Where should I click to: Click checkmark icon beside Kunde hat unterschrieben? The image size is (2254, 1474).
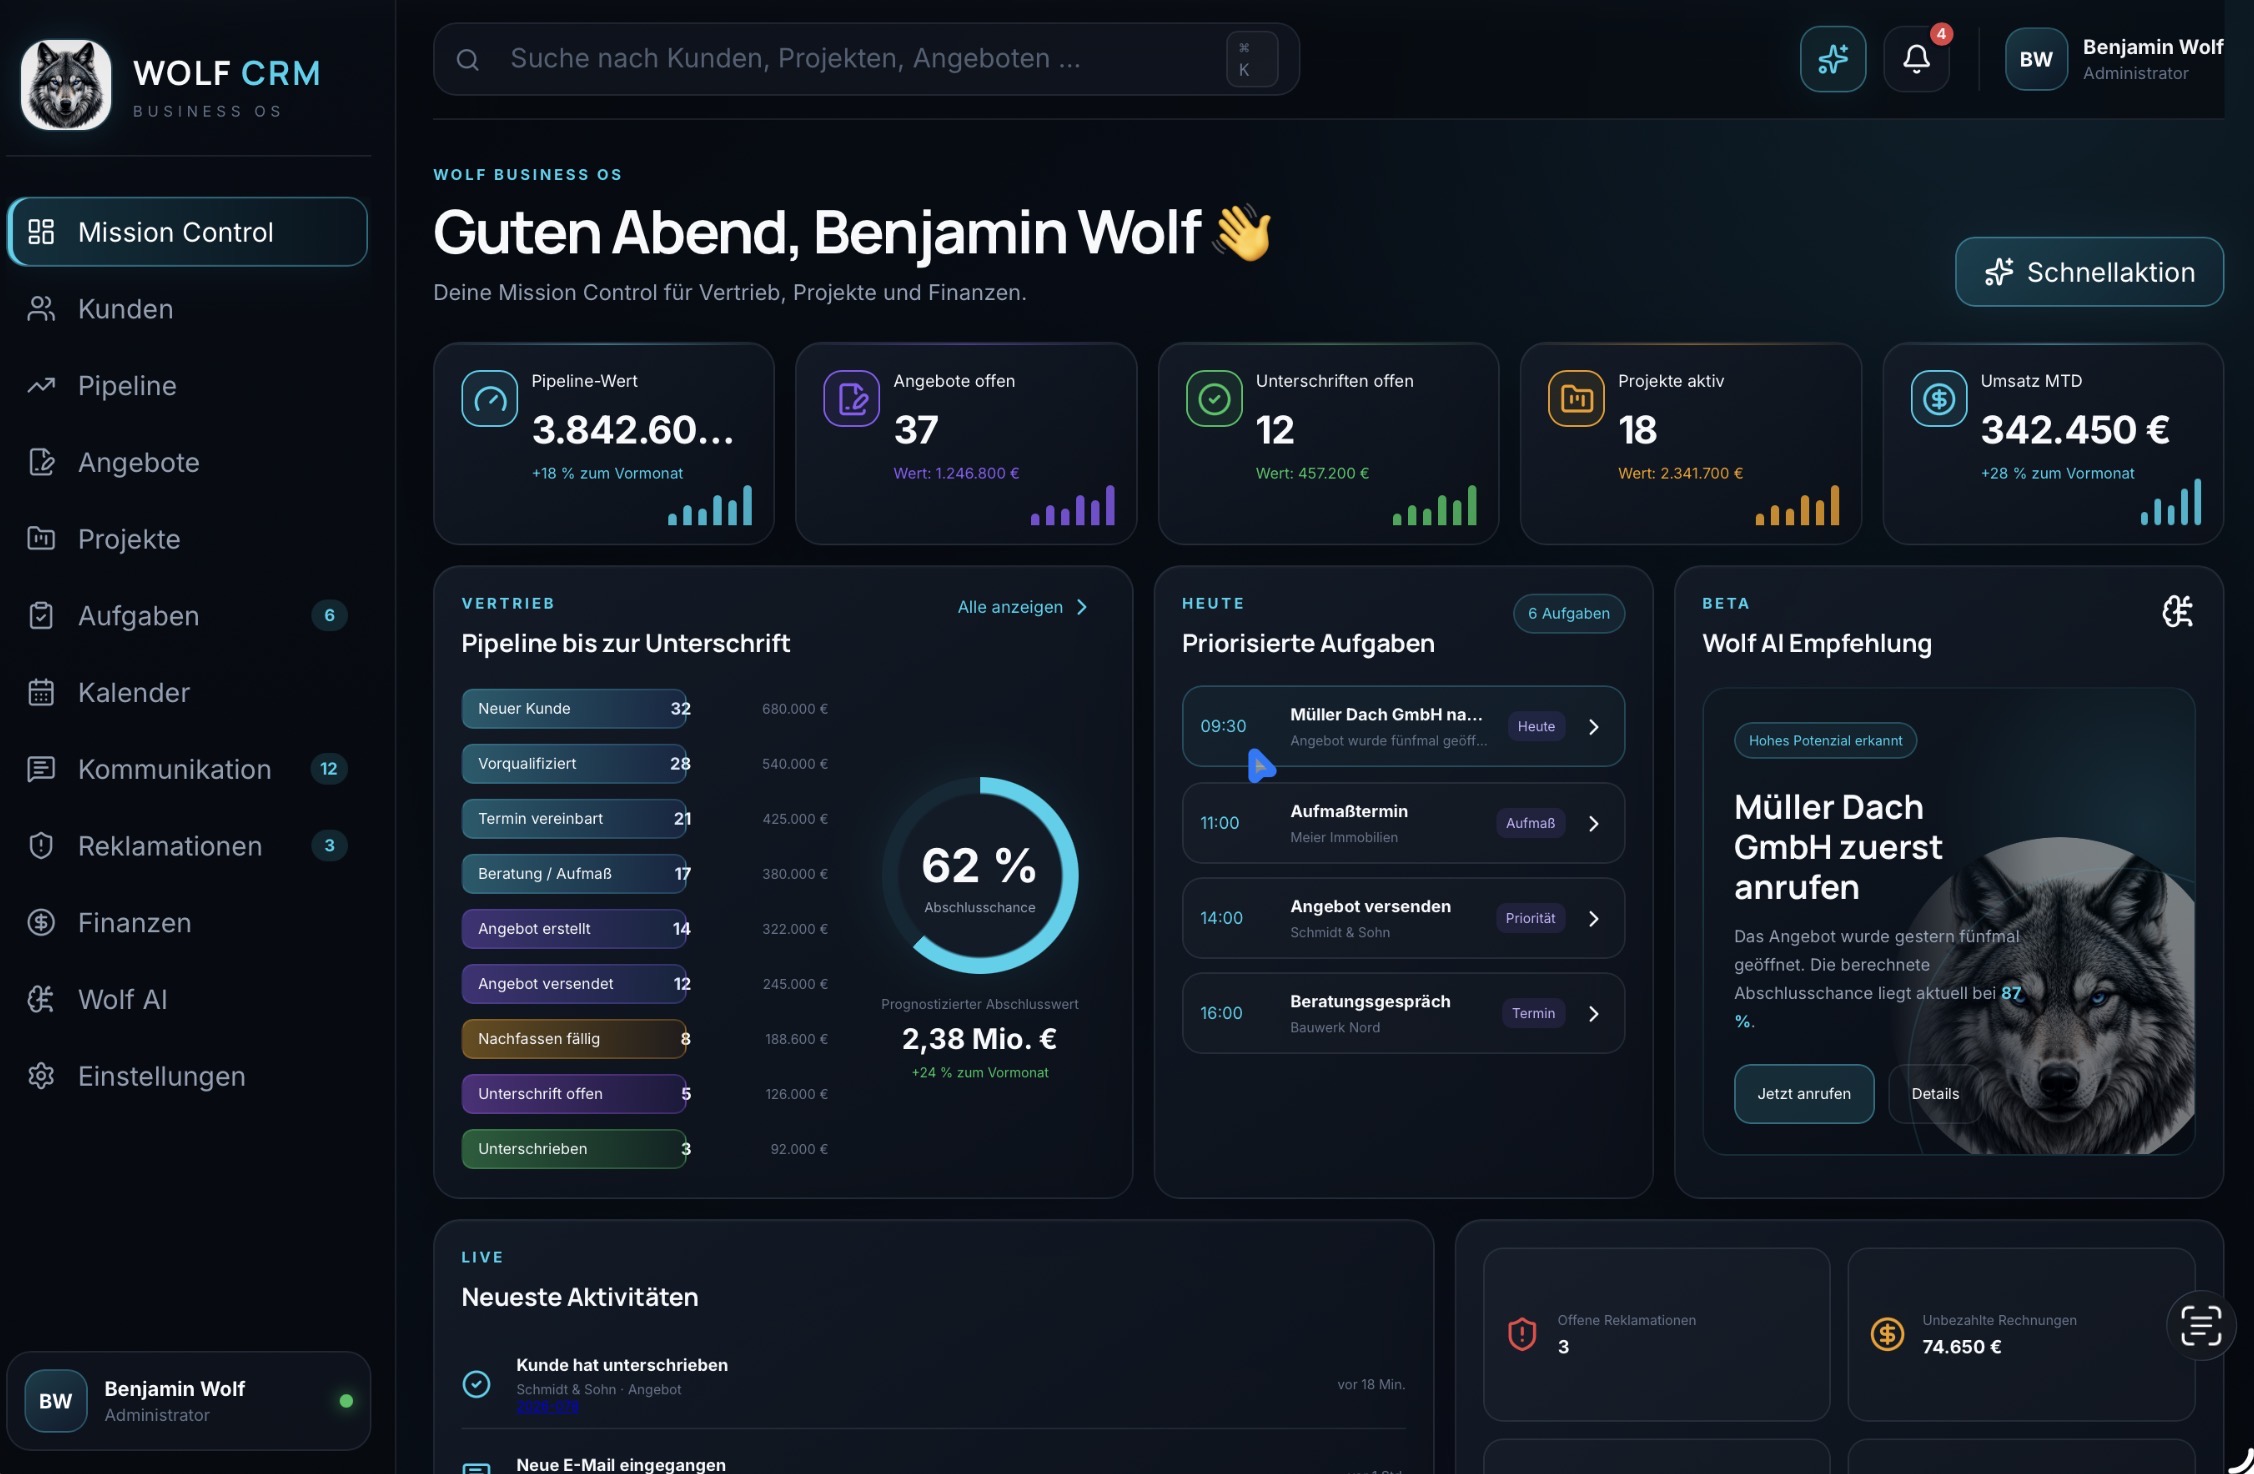point(476,1384)
